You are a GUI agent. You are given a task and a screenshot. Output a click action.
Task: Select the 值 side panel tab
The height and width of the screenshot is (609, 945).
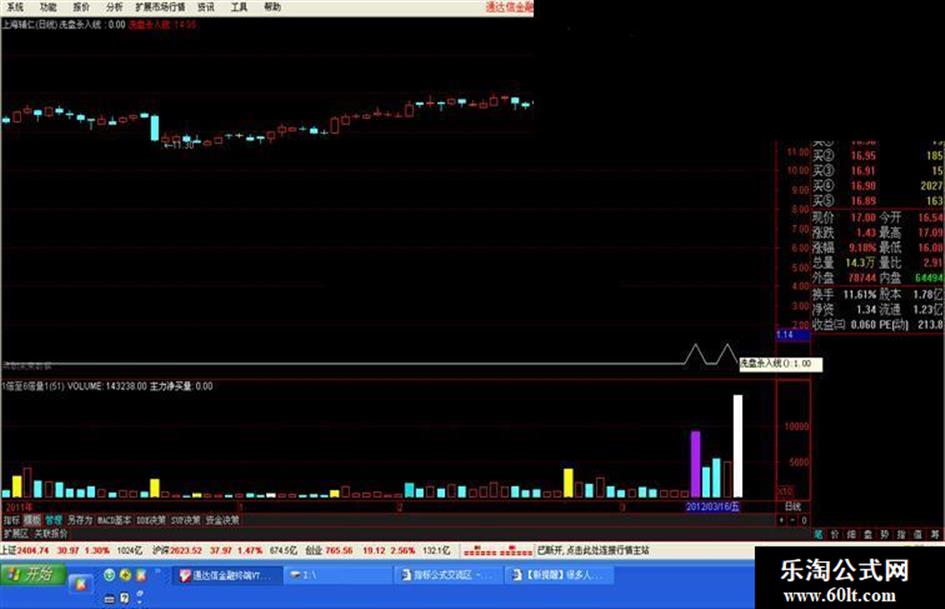[x=917, y=534]
